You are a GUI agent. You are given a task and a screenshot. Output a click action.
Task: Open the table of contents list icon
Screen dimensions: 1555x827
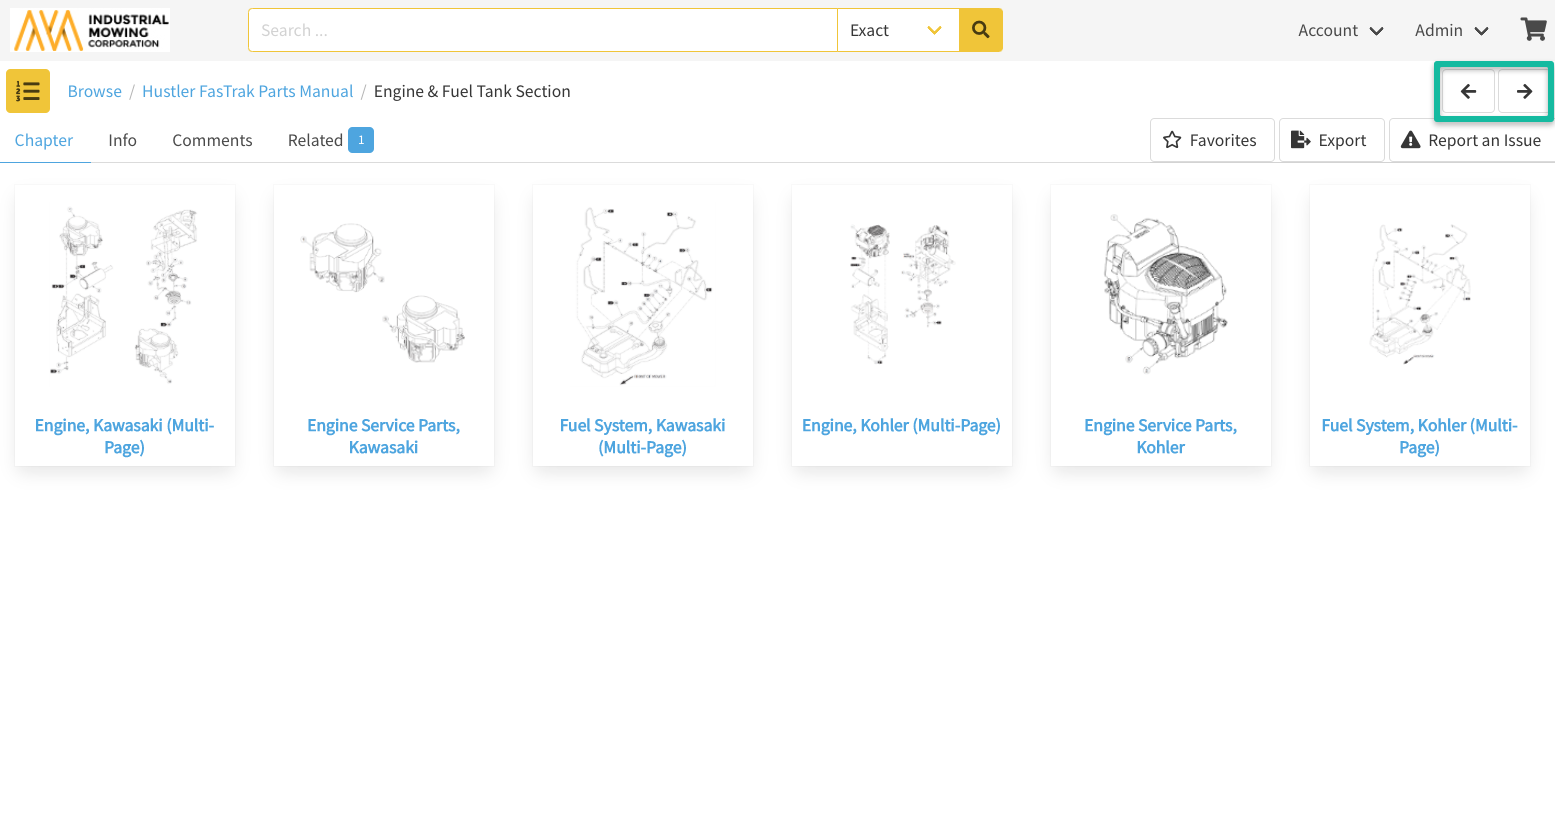coord(28,91)
